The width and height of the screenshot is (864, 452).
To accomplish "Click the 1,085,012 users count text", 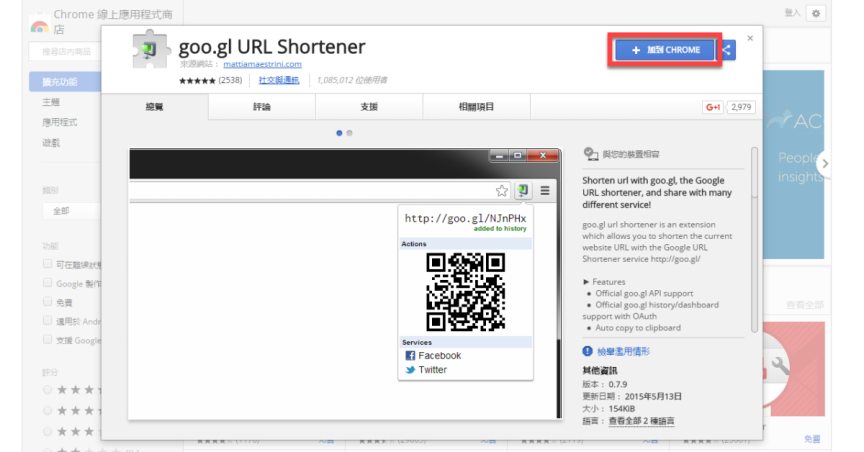I will point(352,80).
